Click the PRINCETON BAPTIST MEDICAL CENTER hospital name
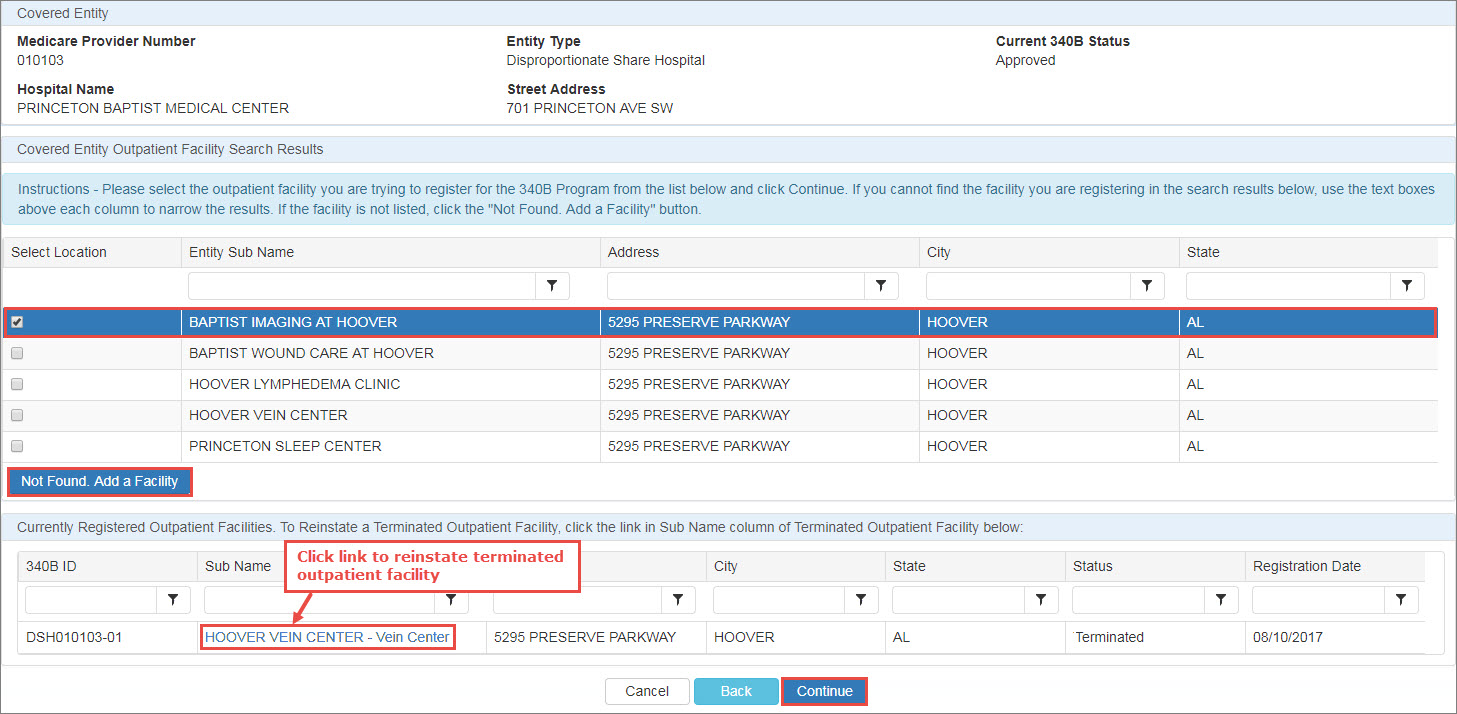Image resolution: width=1457 pixels, height=714 pixels. click(153, 108)
